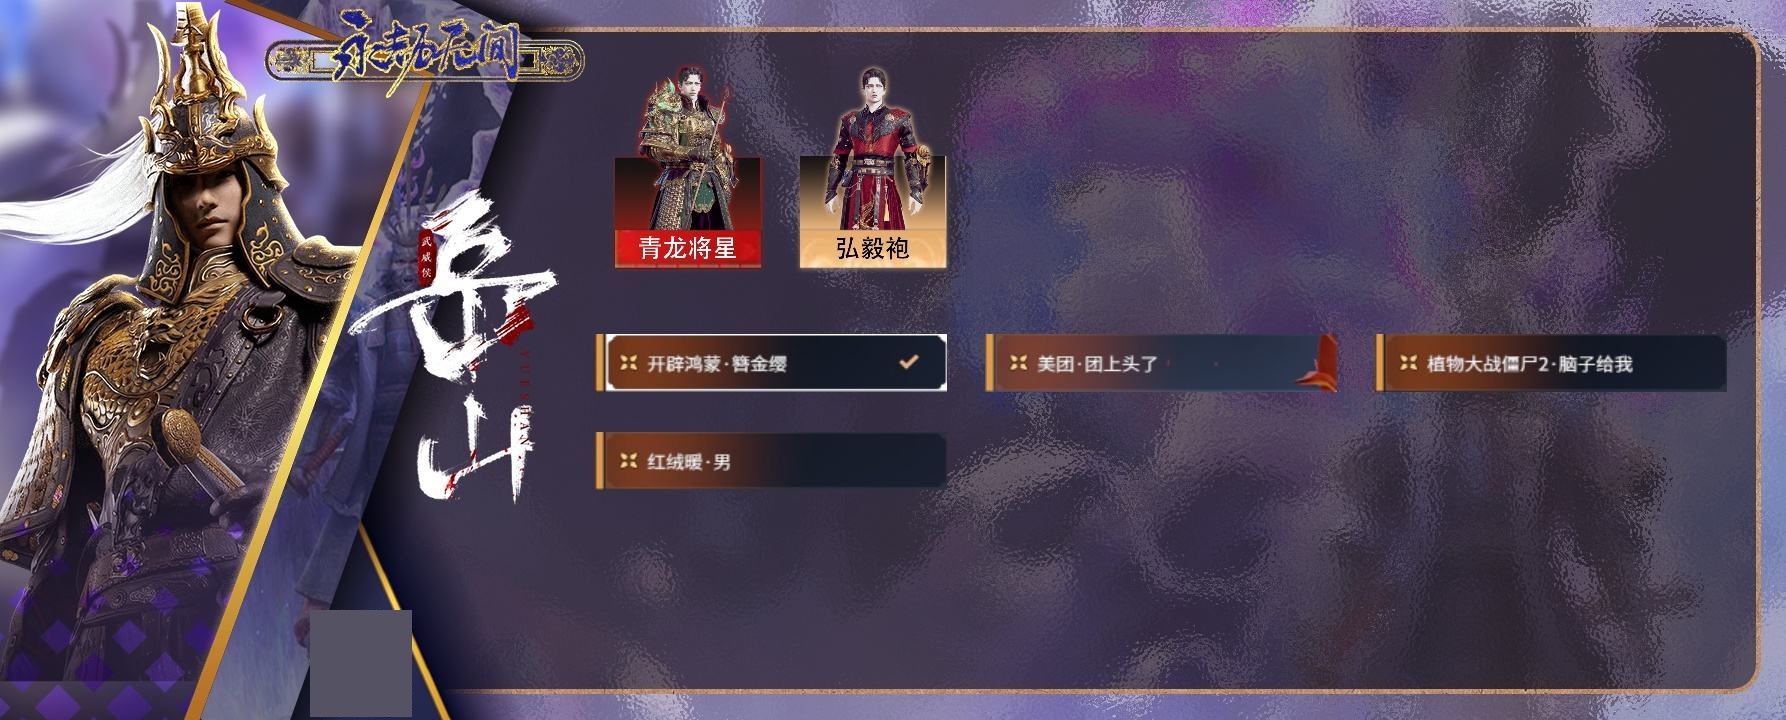Click the emblem icon beside 植物大战僵尸2

click(x=1408, y=363)
